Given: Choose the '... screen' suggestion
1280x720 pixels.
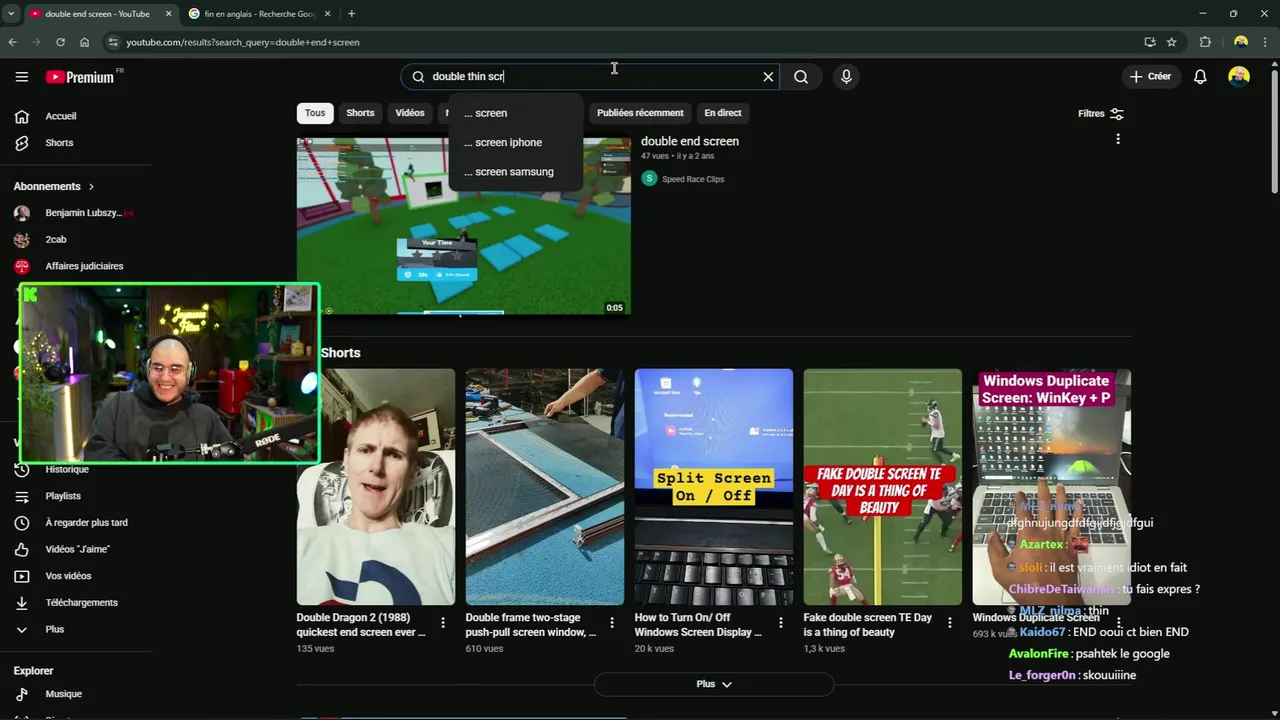Looking at the screenshot, I should pos(515,113).
